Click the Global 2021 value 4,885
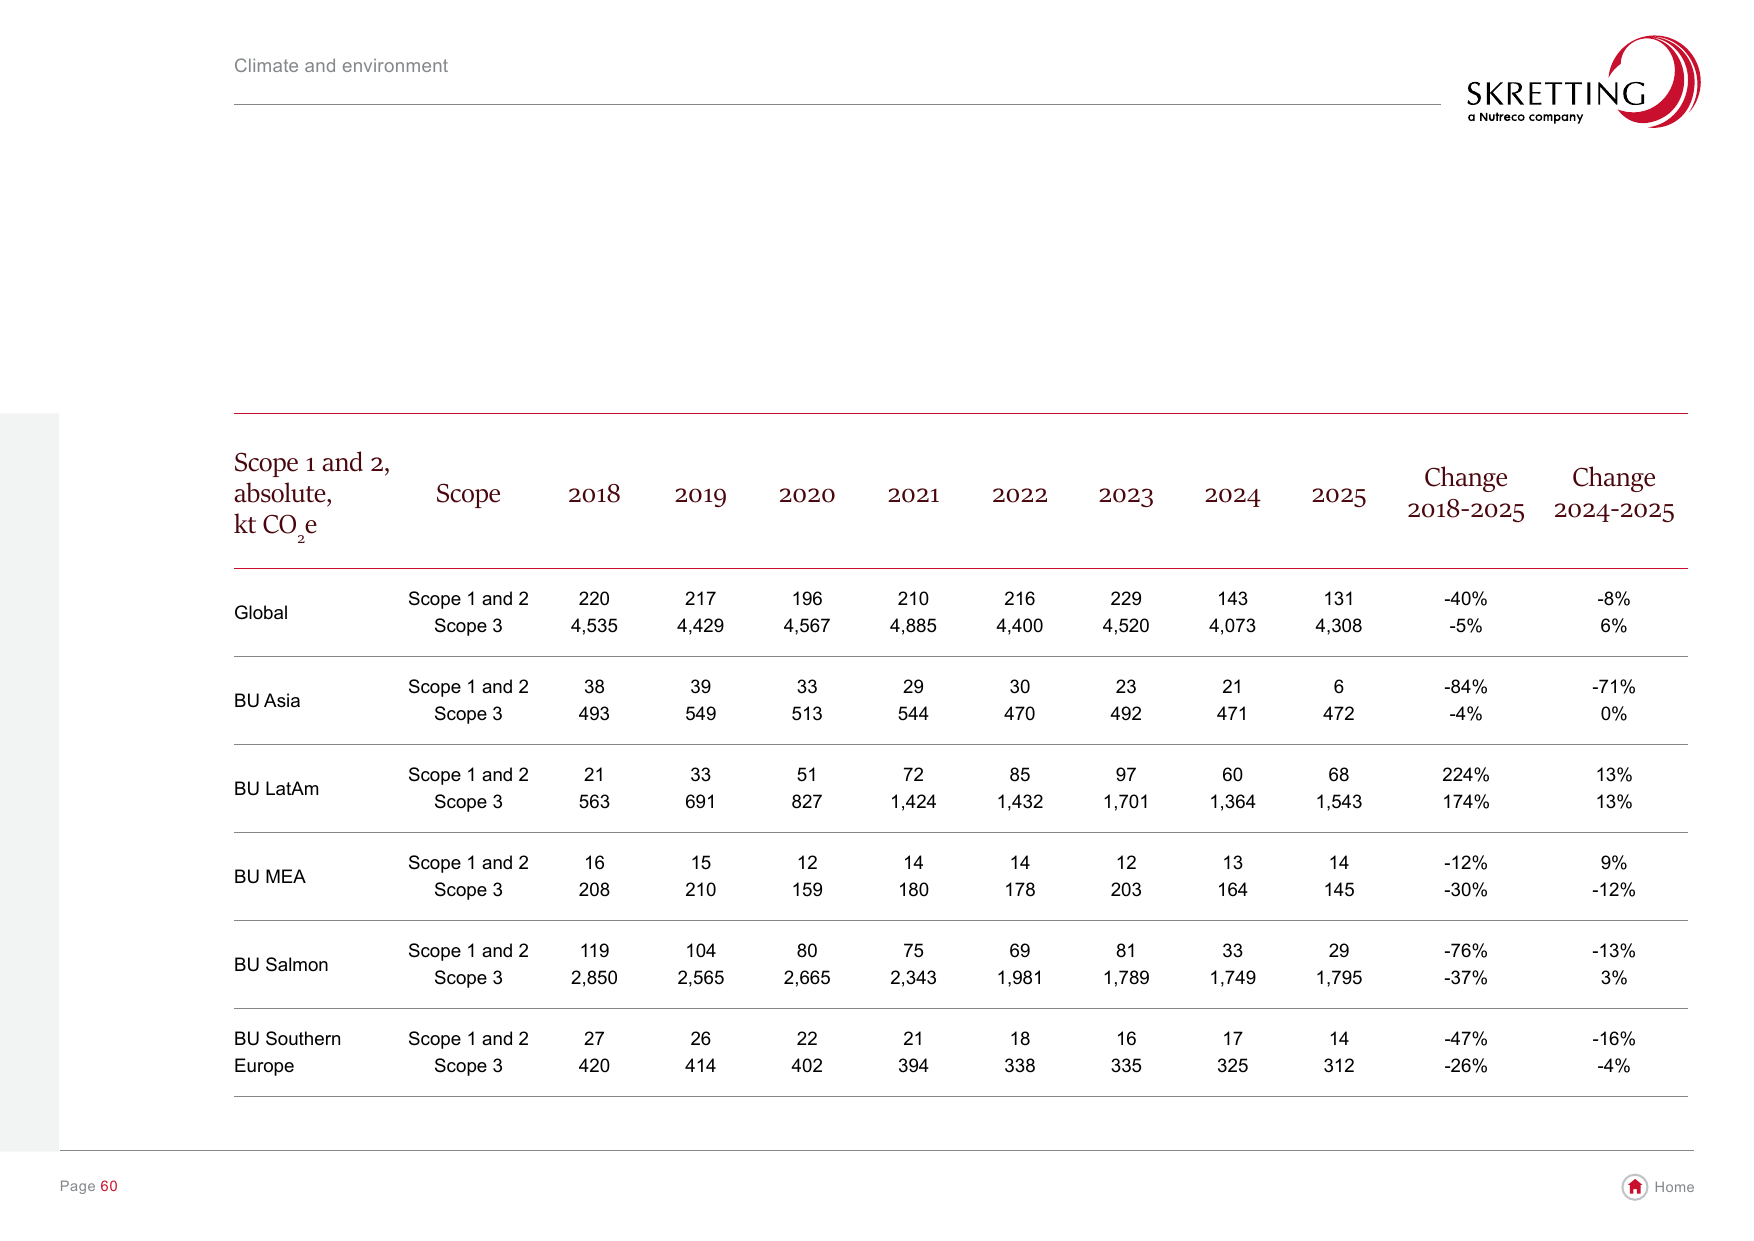 point(913,626)
